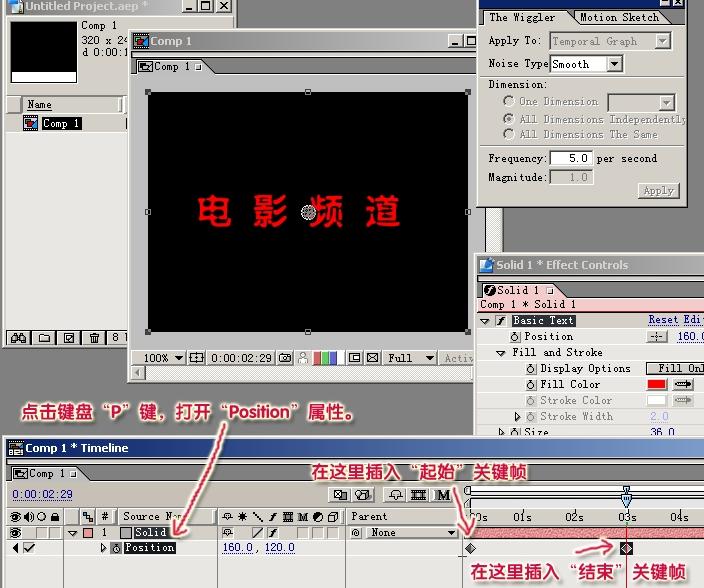Collapse the Solid layer twirl-down triangle

click(x=73, y=533)
